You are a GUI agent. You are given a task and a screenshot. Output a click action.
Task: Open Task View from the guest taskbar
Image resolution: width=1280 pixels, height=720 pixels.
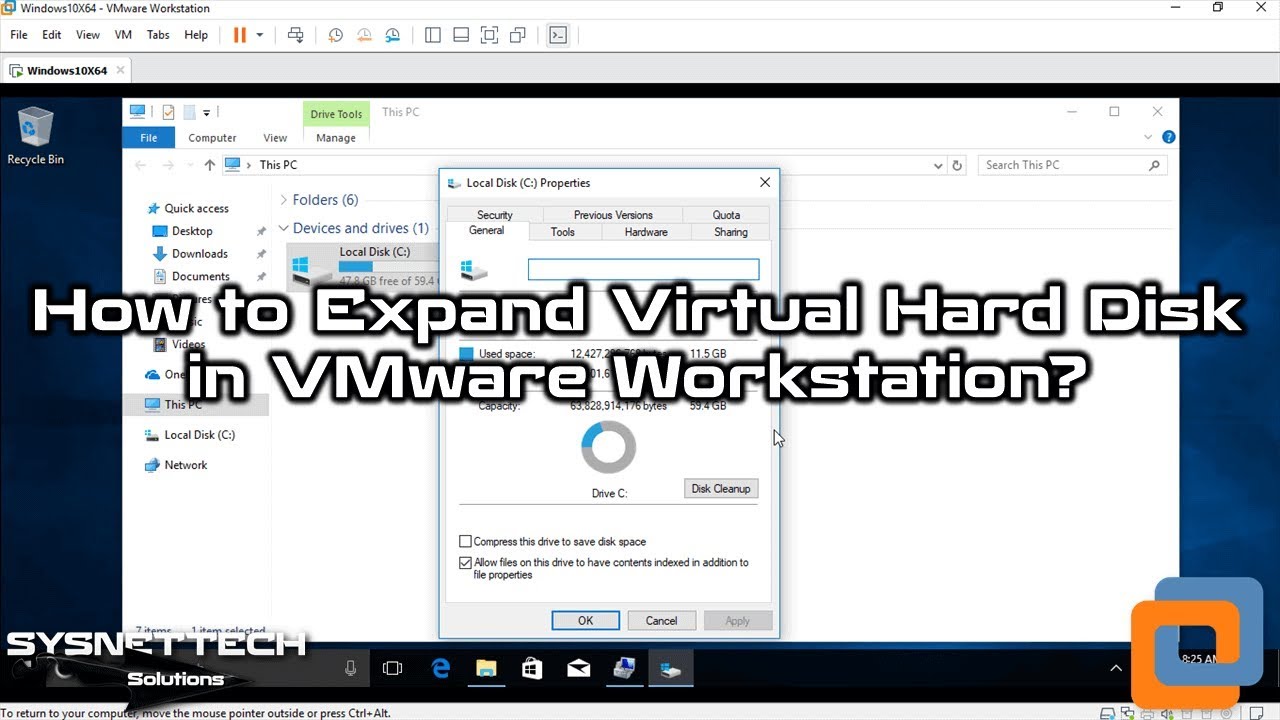[x=393, y=668]
